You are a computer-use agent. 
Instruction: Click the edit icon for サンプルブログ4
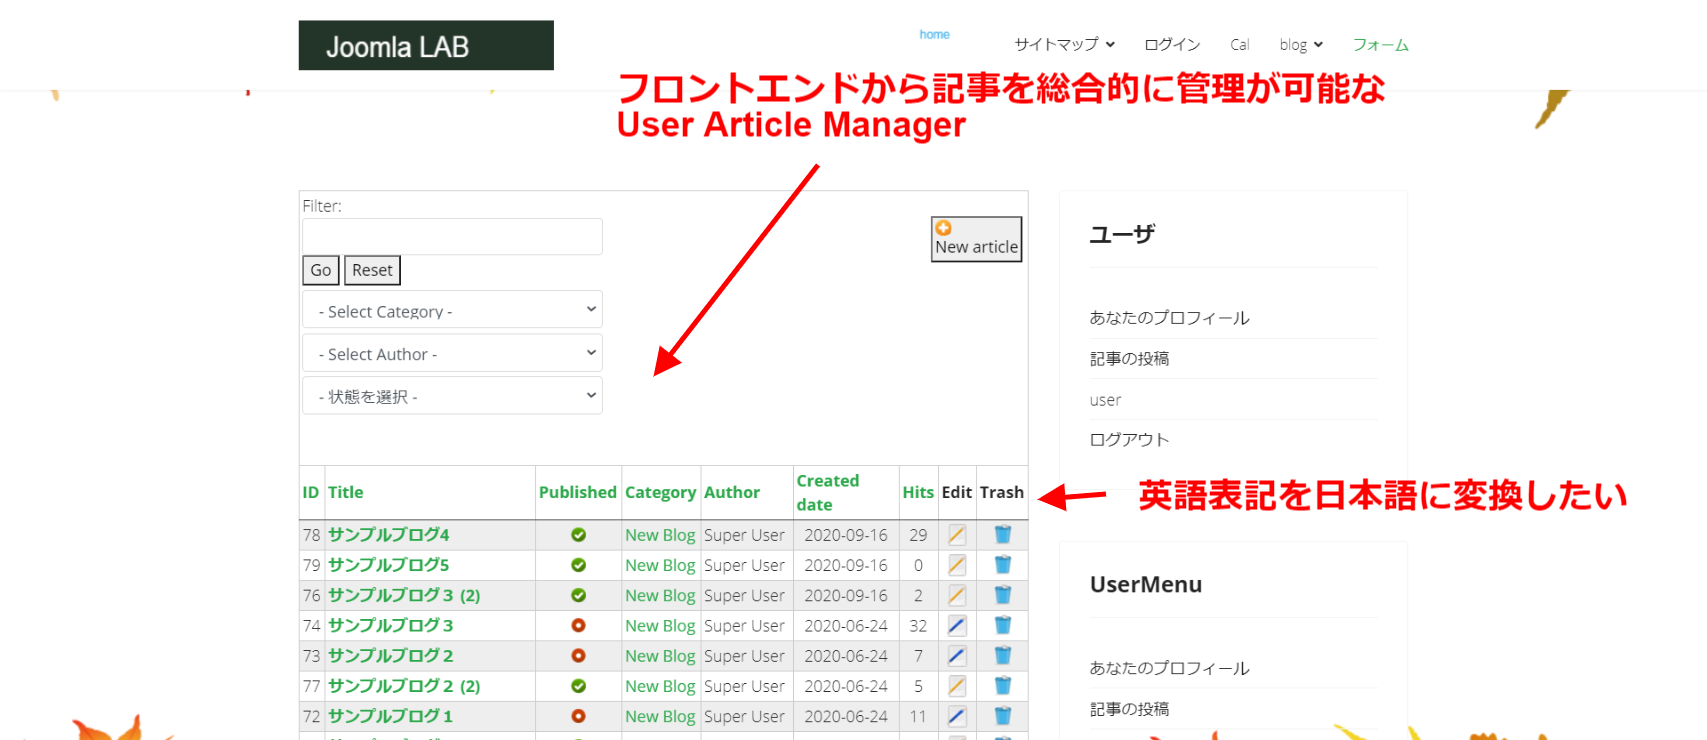click(957, 535)
